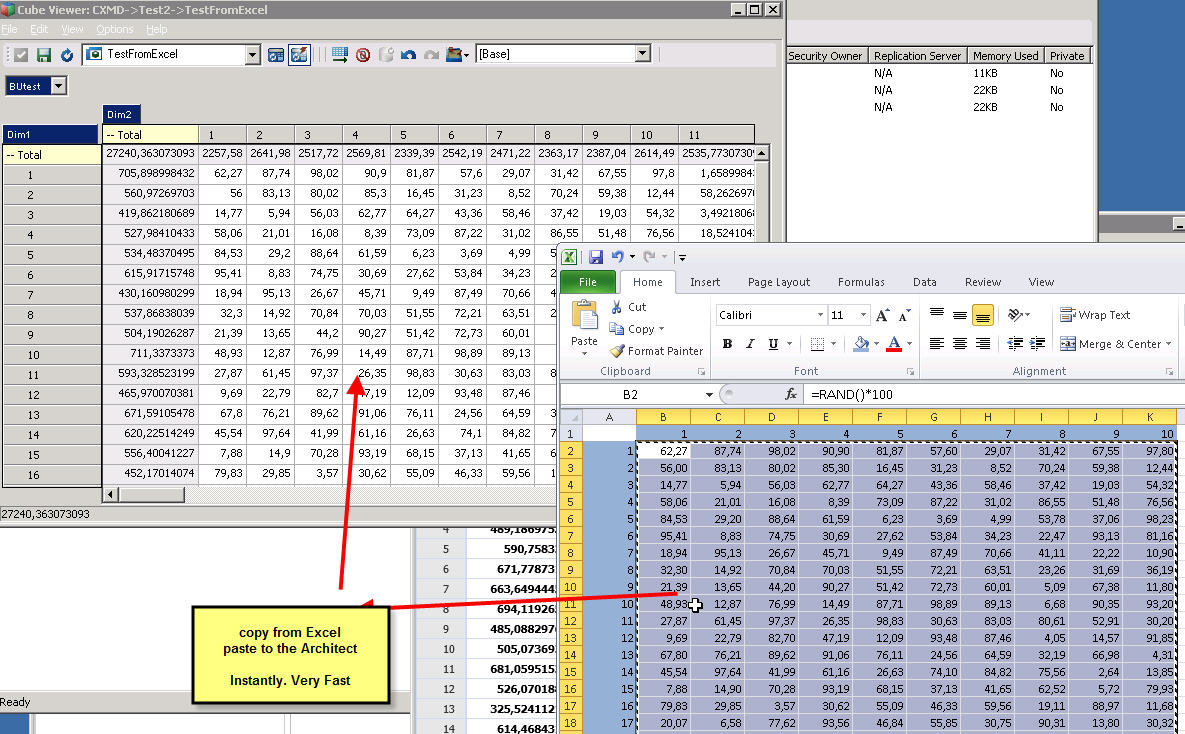
Task: Click the Merge & Center button
Action: tap(1115, 344)
